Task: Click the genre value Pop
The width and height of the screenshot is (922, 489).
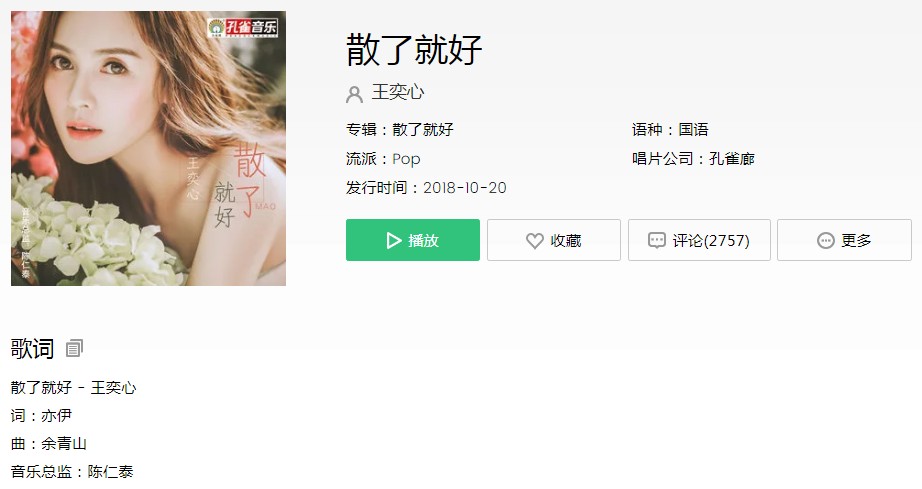Action: pos(406,159)
